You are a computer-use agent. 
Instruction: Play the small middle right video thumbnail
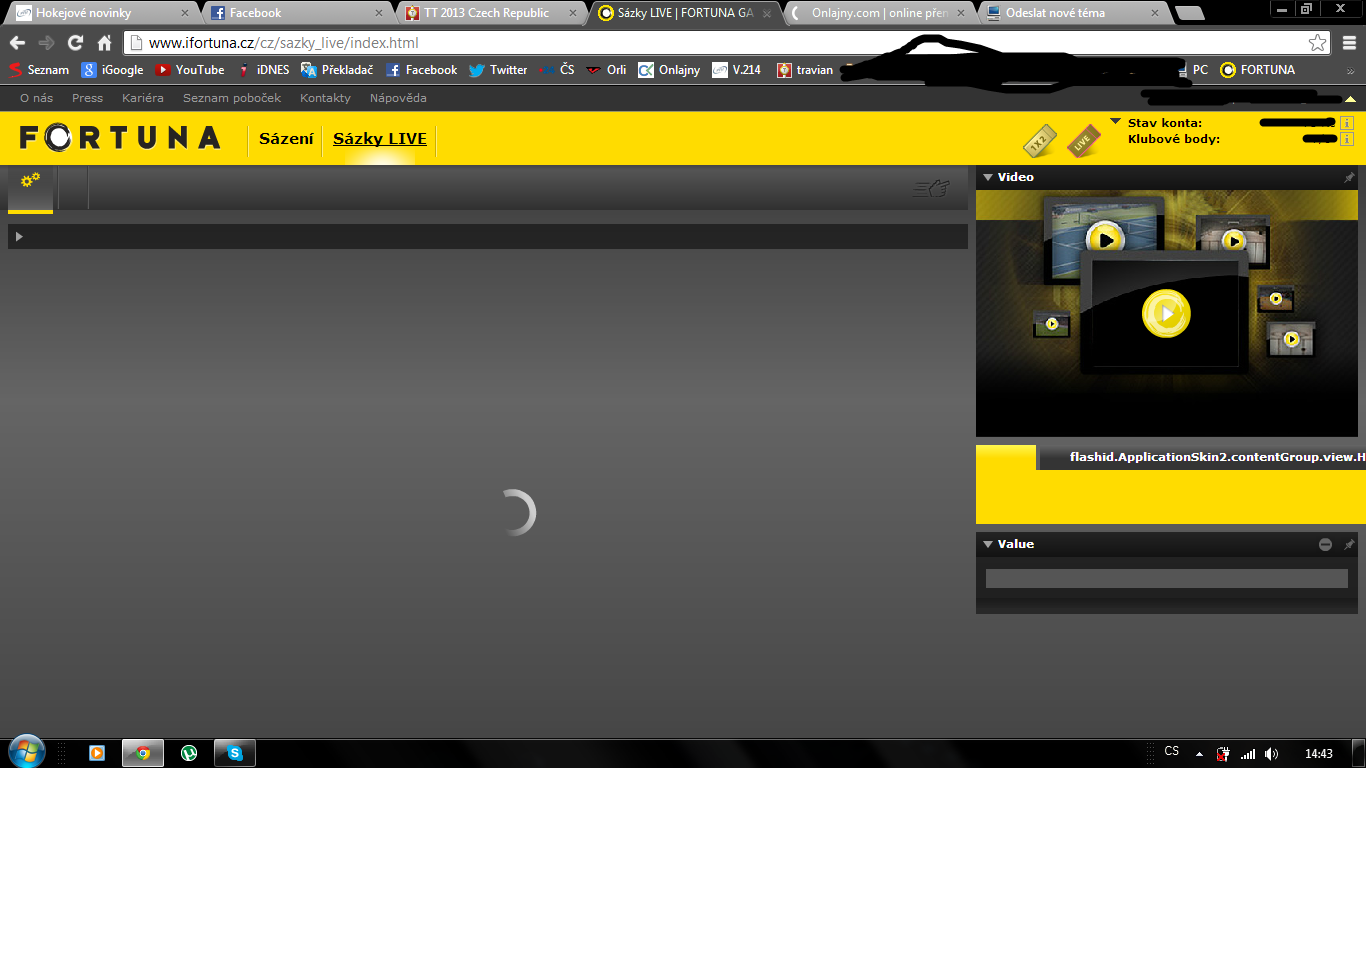[1276, 299]
